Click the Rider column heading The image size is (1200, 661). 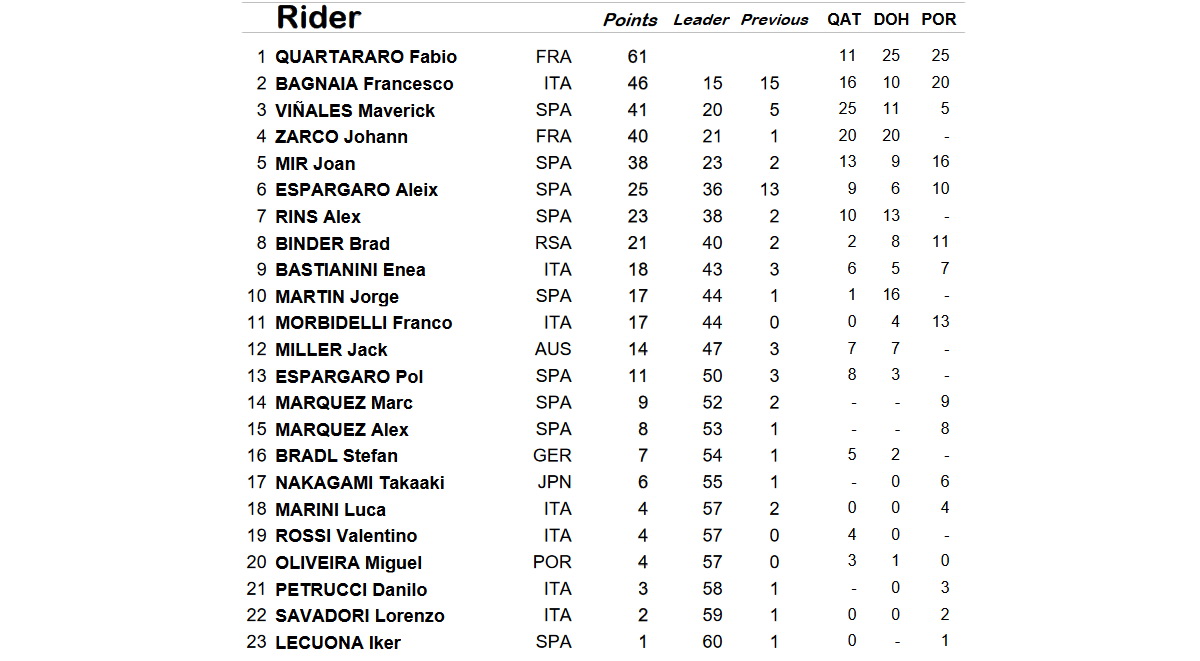pos(318,18)
